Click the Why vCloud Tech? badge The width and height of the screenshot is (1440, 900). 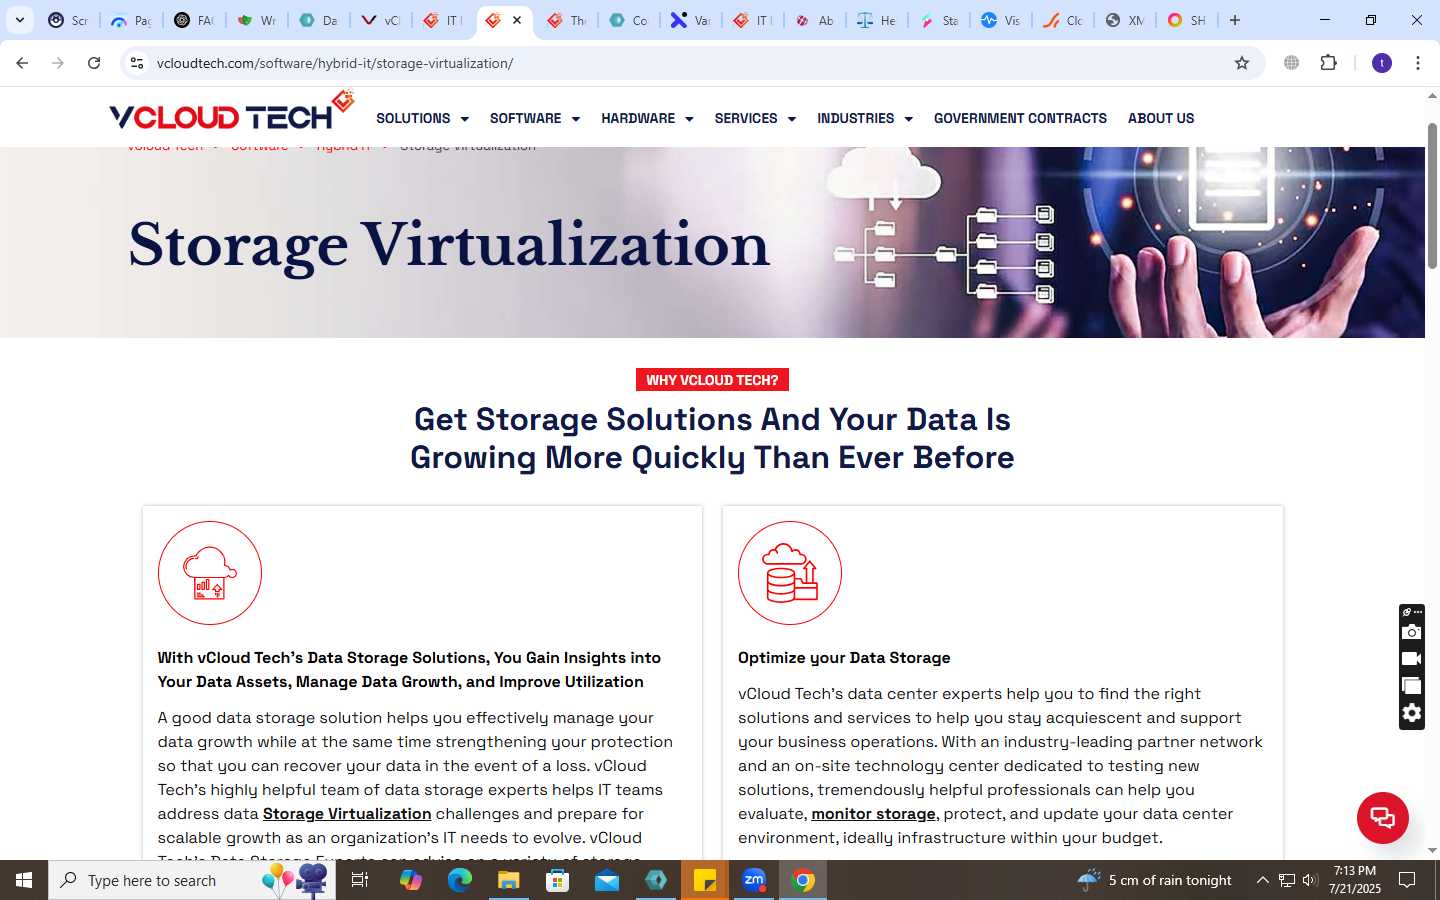[712, 380]
